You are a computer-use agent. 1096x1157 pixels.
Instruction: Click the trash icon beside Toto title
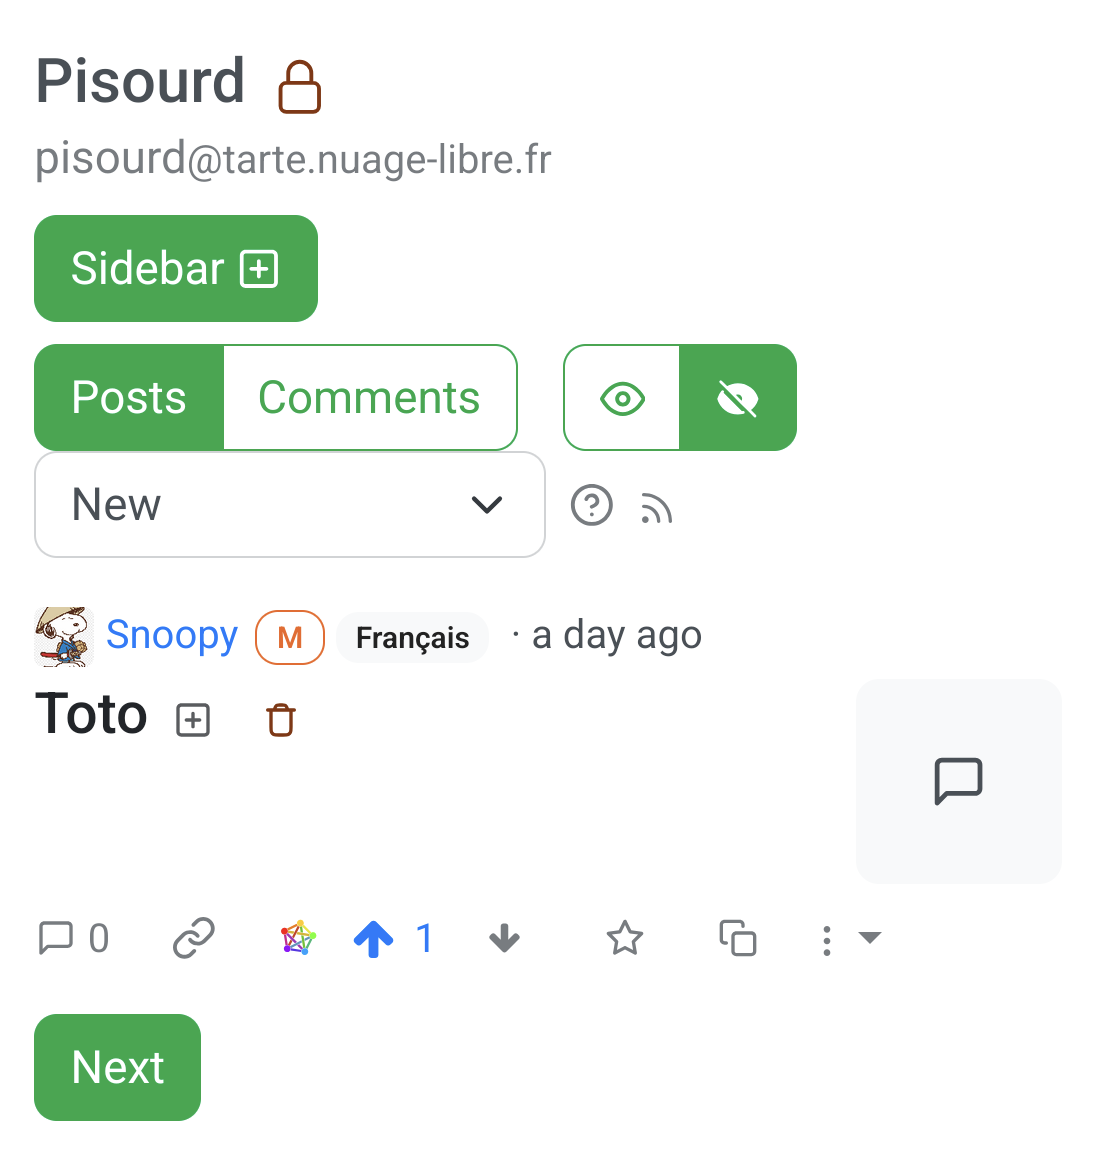pos(281,720)
